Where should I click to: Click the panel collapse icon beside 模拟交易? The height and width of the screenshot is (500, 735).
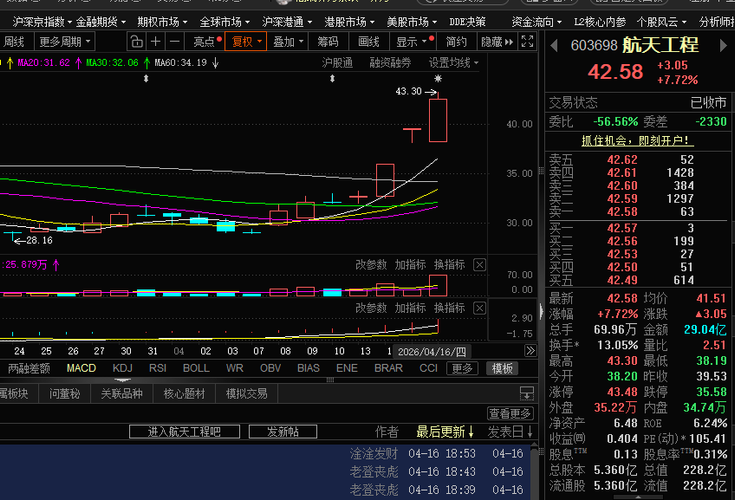coord(527,393)
